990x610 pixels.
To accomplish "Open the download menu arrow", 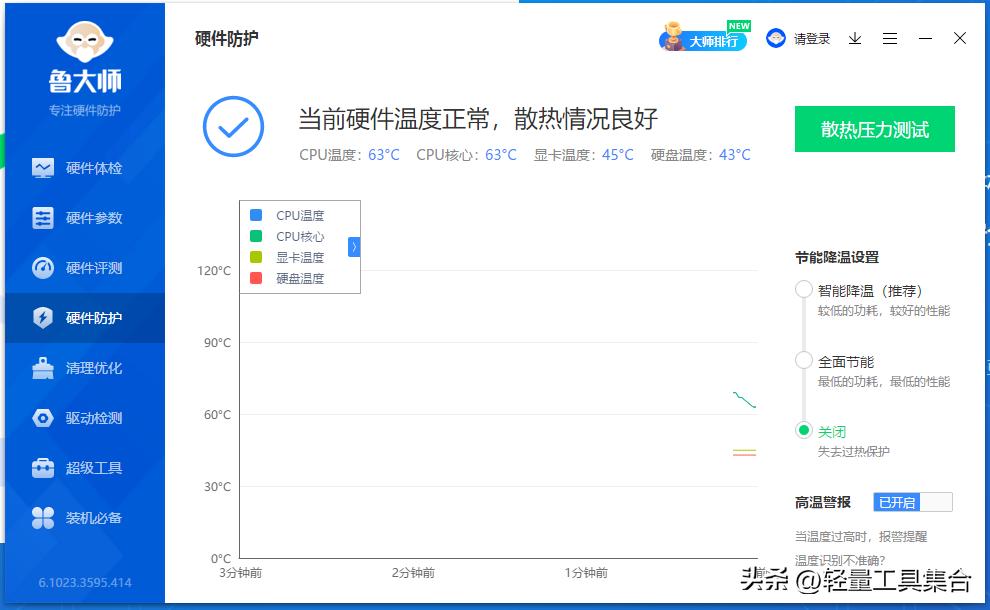I will point(854,38).
